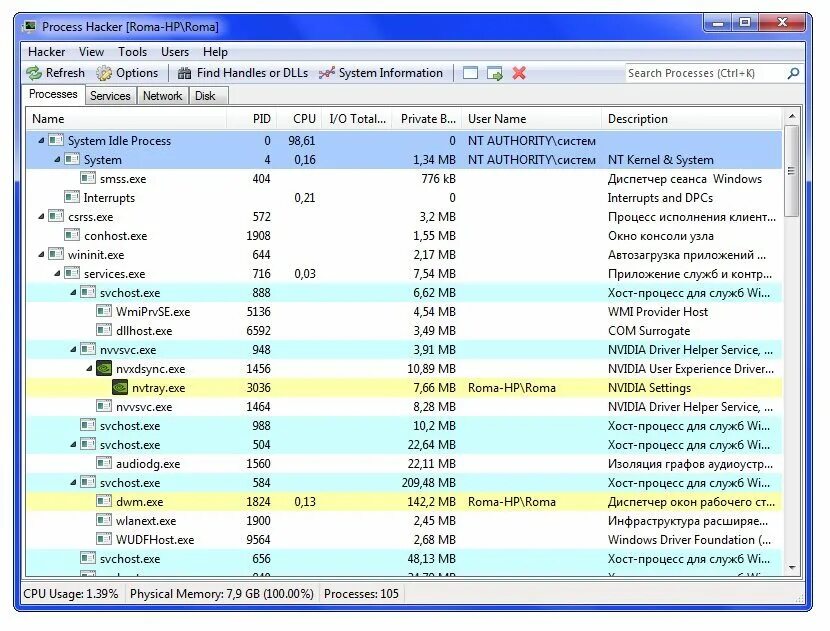The width and height of the screenshot is (830, 631).
Task: Click the nvtray.exe NVIDIA icon
Action: click(x=120, y=387)
